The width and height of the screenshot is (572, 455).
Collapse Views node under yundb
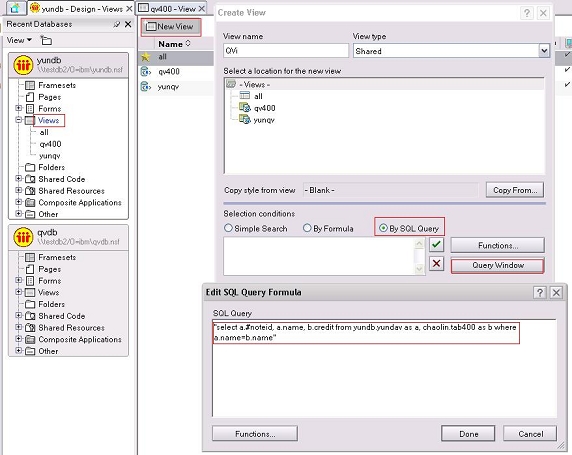point(19,120)
